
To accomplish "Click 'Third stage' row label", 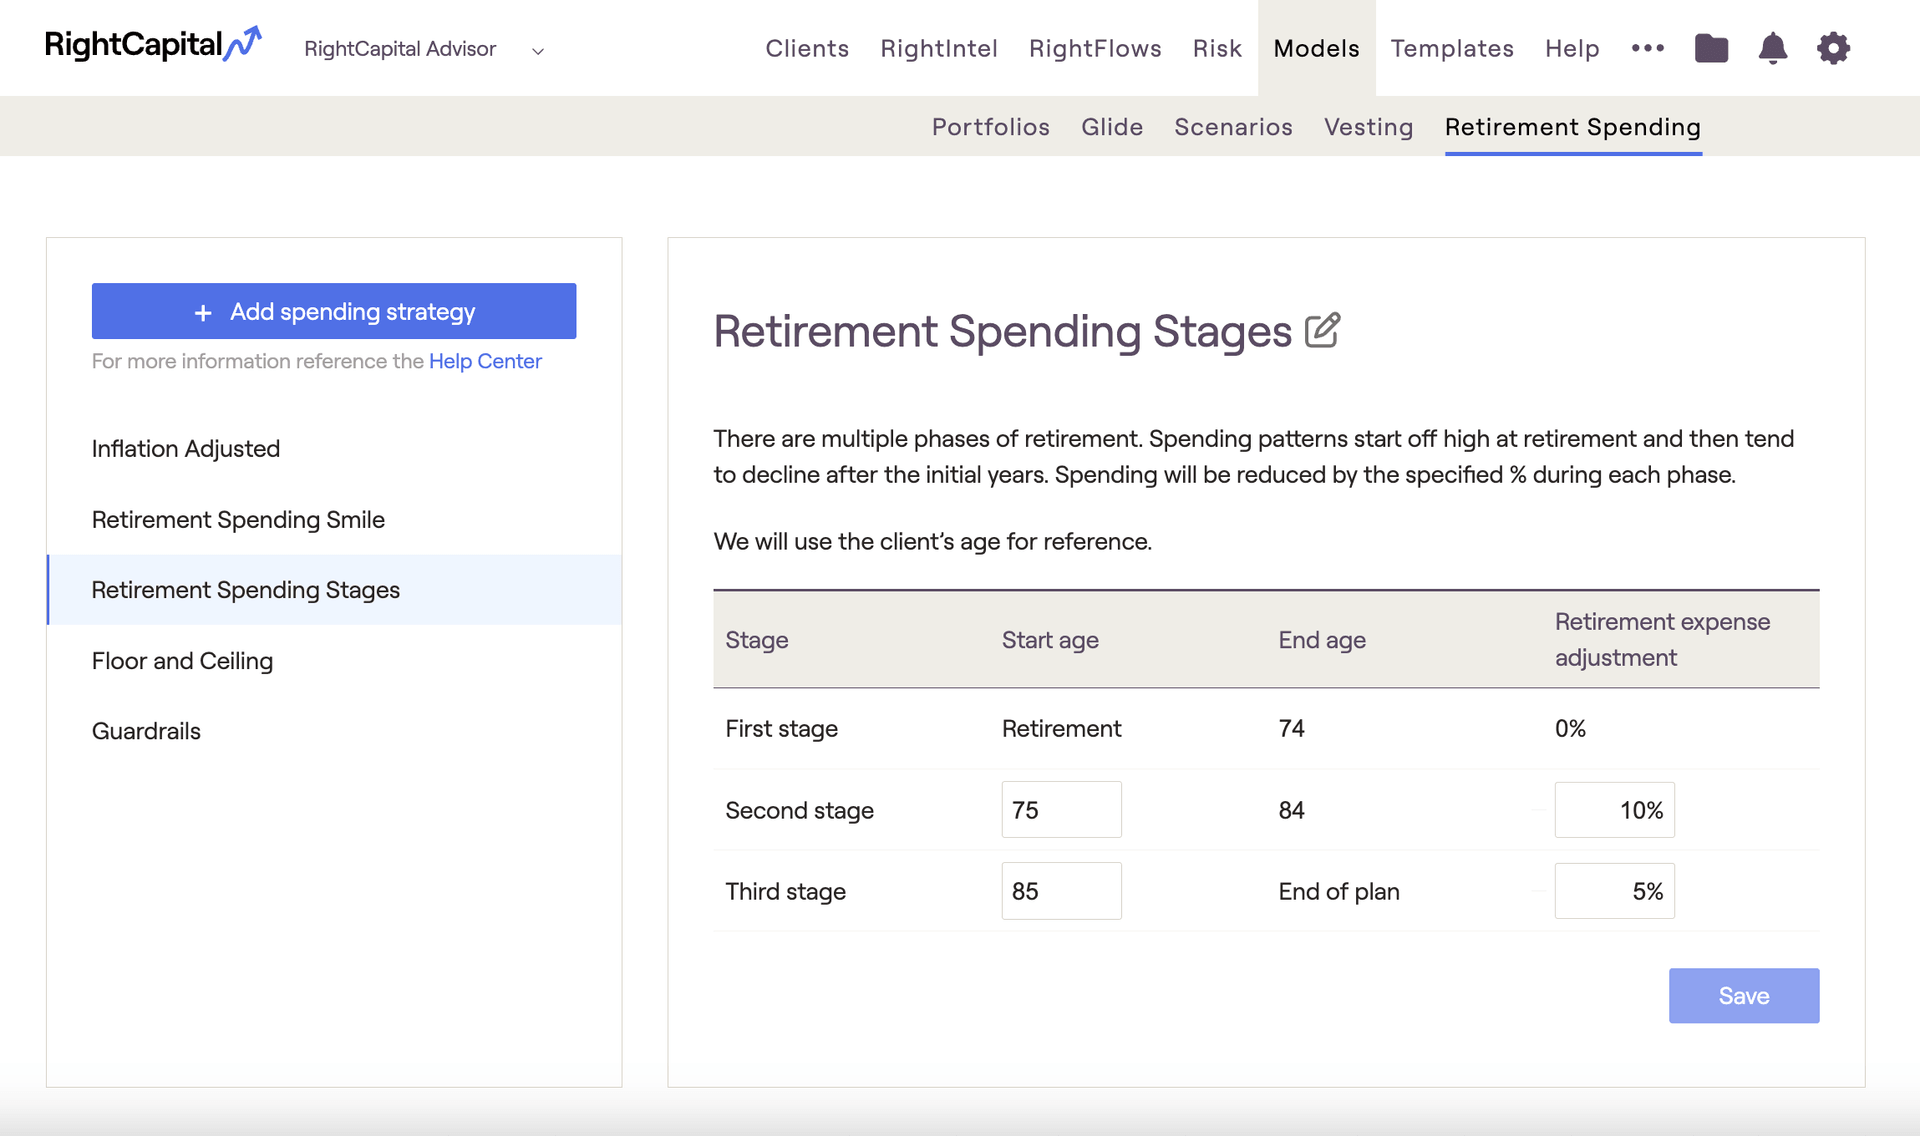I will [785, 891].
